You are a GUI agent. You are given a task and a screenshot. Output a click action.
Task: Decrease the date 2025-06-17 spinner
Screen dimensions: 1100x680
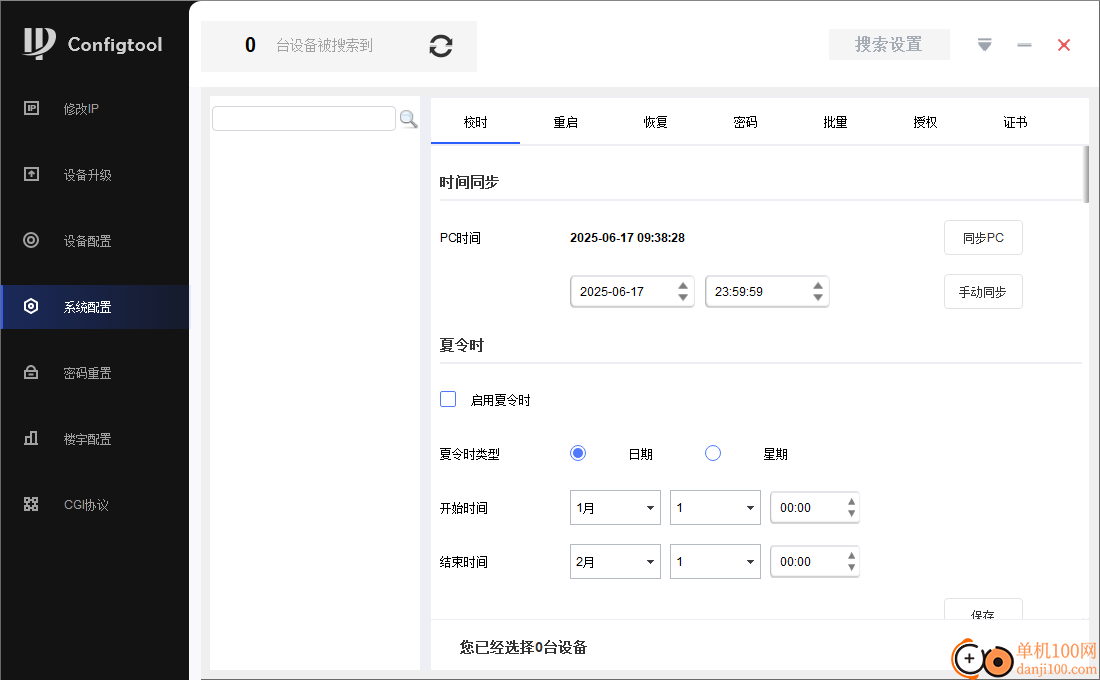click(683, 298)
